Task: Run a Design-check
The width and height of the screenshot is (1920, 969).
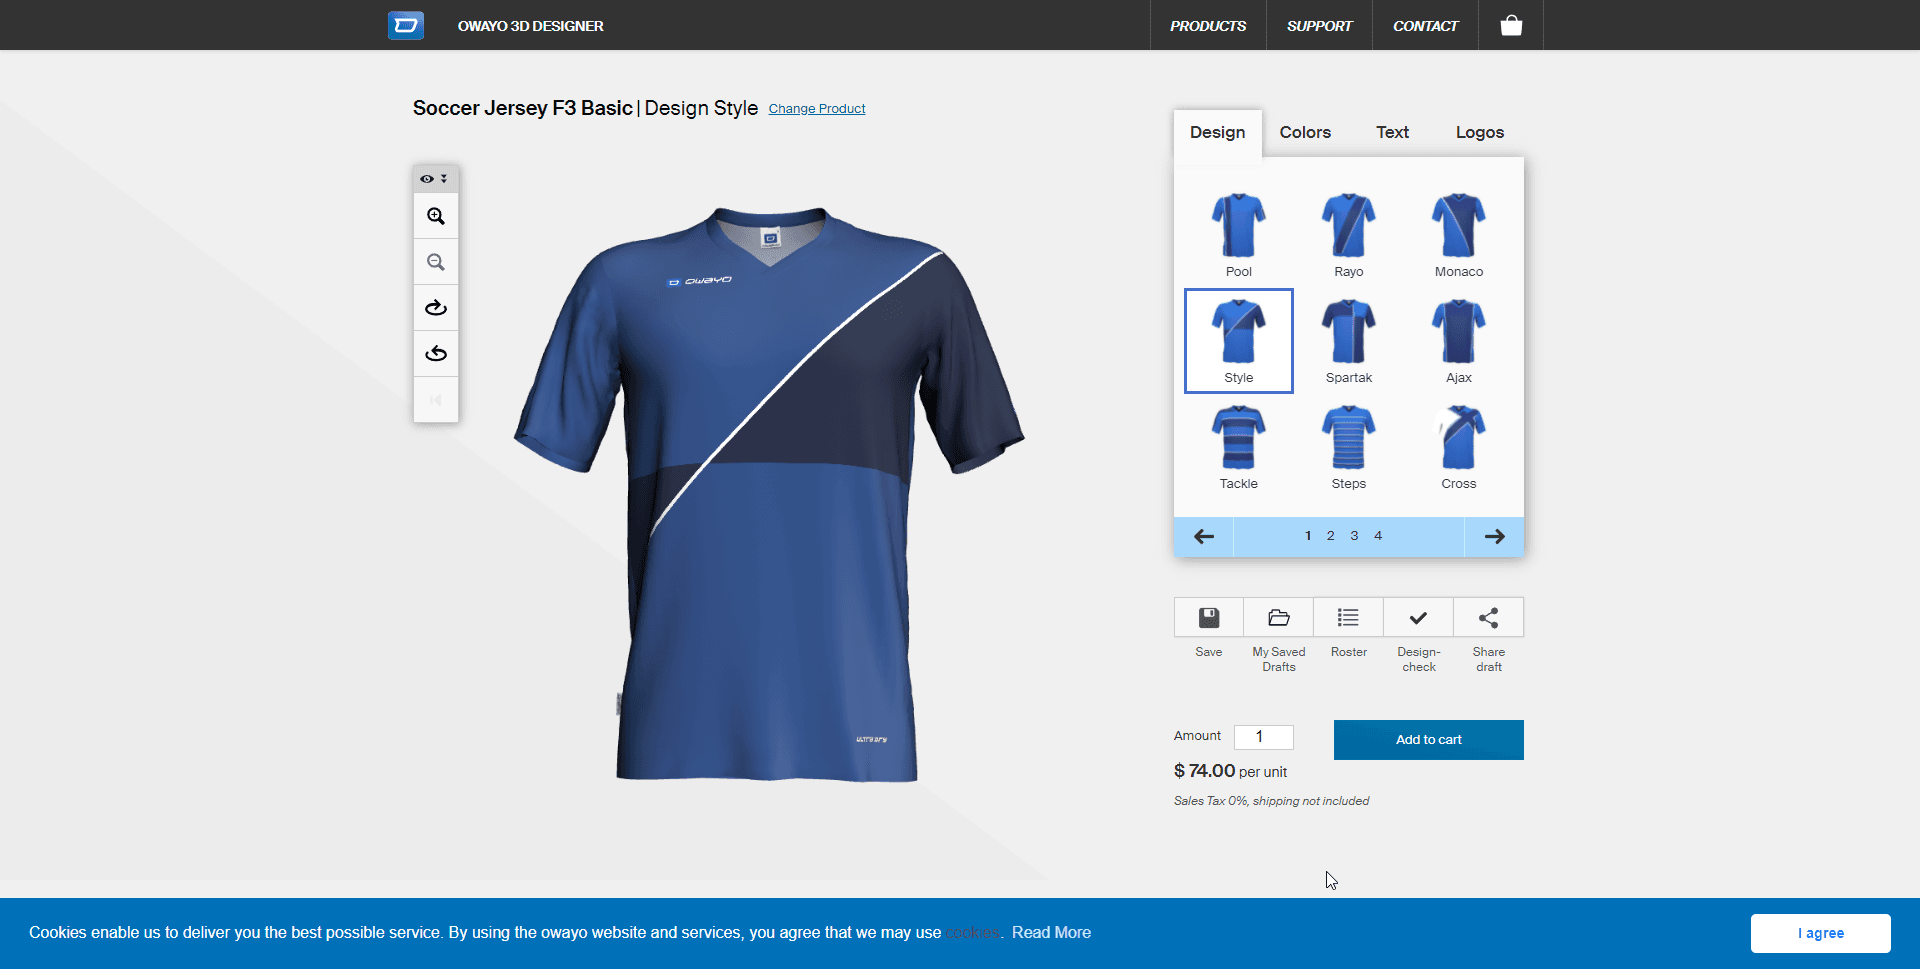Action: [x=1418, y=617]
